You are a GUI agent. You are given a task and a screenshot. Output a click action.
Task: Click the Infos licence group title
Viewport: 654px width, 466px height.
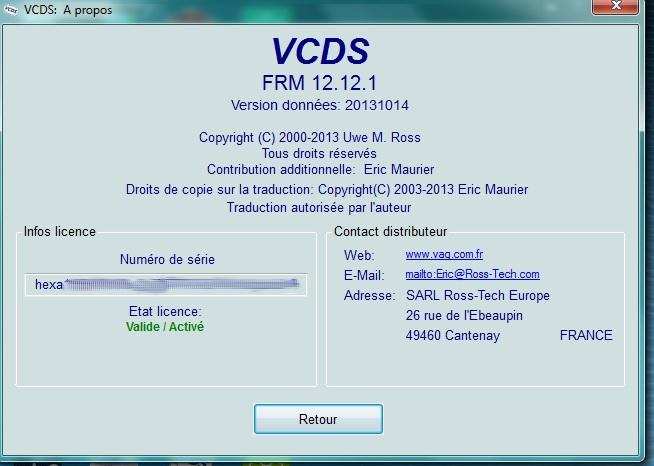click(60, 232)
